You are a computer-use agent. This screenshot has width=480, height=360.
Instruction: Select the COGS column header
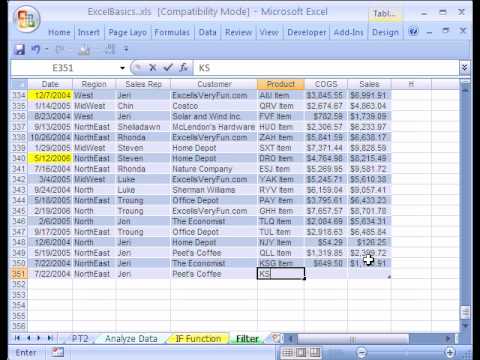coord(326,84)
